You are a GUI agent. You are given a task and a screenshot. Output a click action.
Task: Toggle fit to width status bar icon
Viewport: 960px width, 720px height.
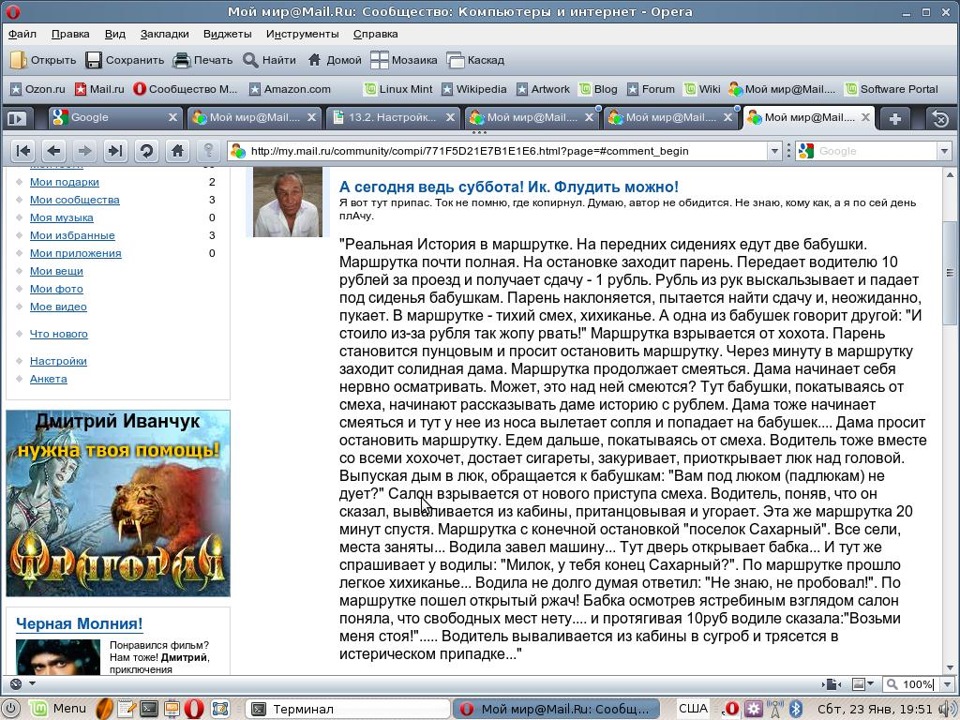[831, 684]
